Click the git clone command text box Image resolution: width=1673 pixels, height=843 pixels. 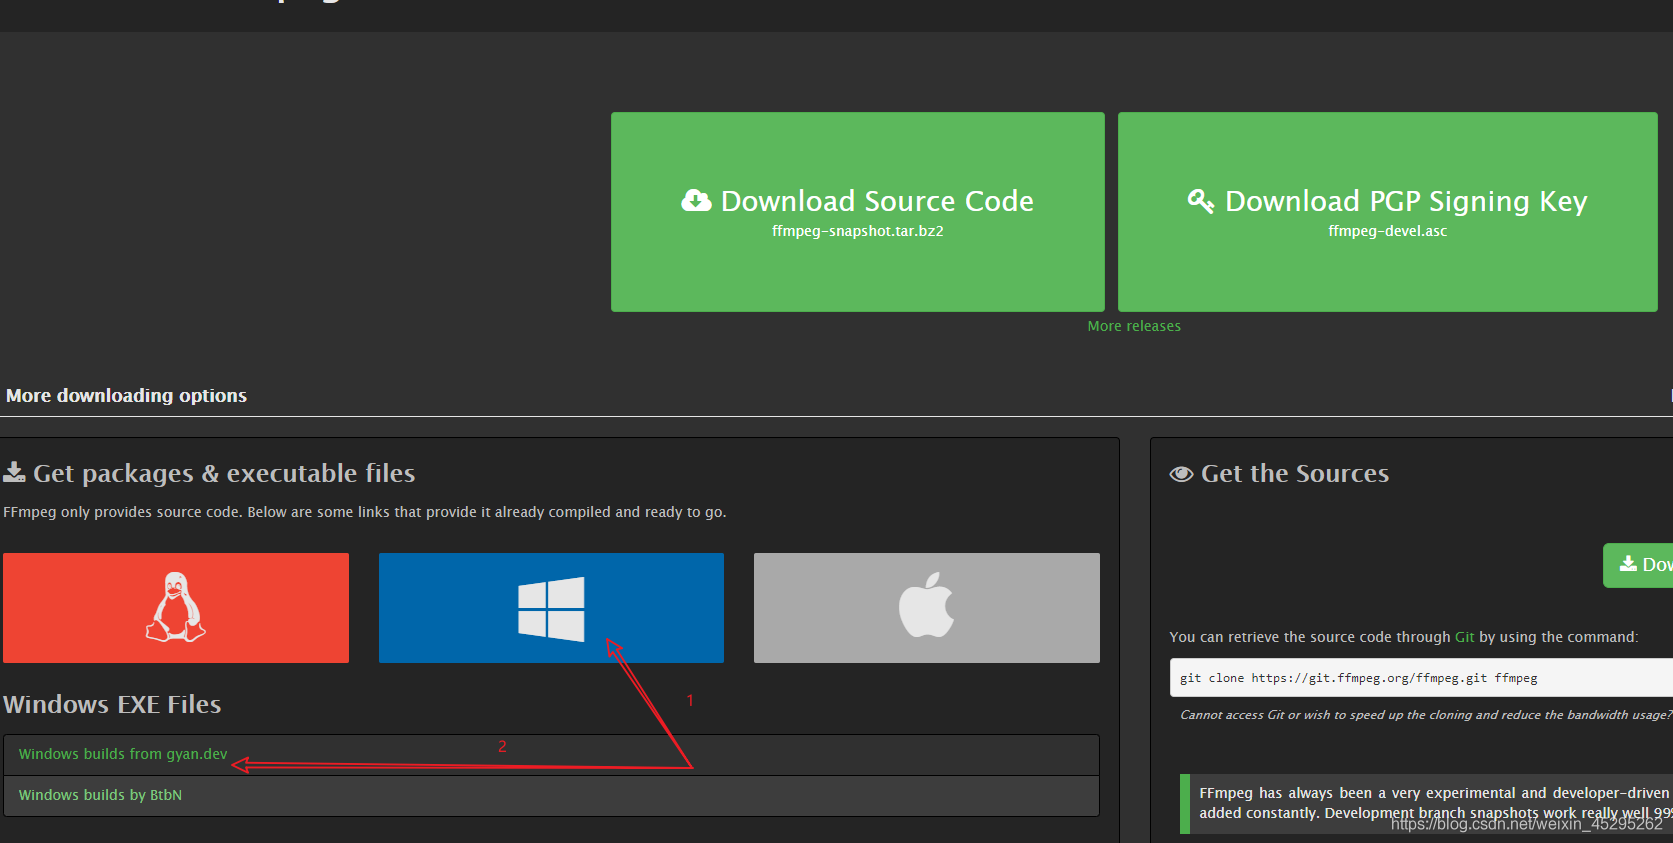[x=1421, y=678]
